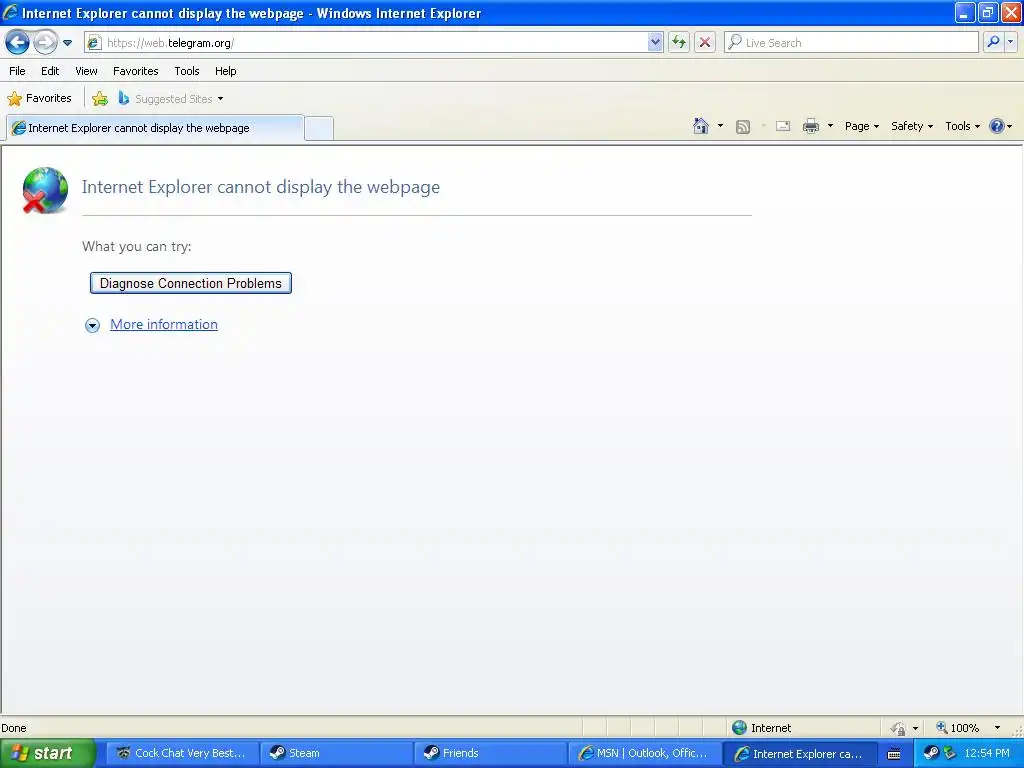Click the Protected Mode status icon
The image size is (1024, 768).
point(899,728)
